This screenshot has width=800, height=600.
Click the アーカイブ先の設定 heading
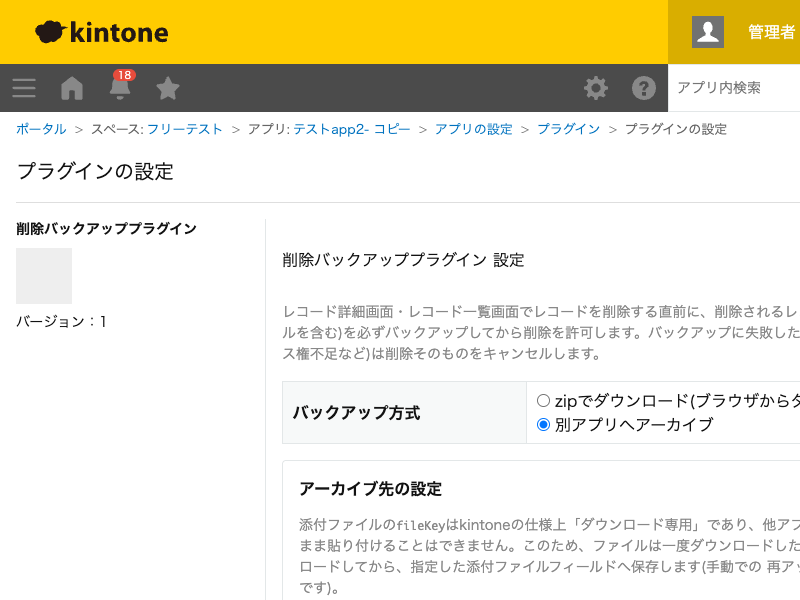click(x=370, y=489)
